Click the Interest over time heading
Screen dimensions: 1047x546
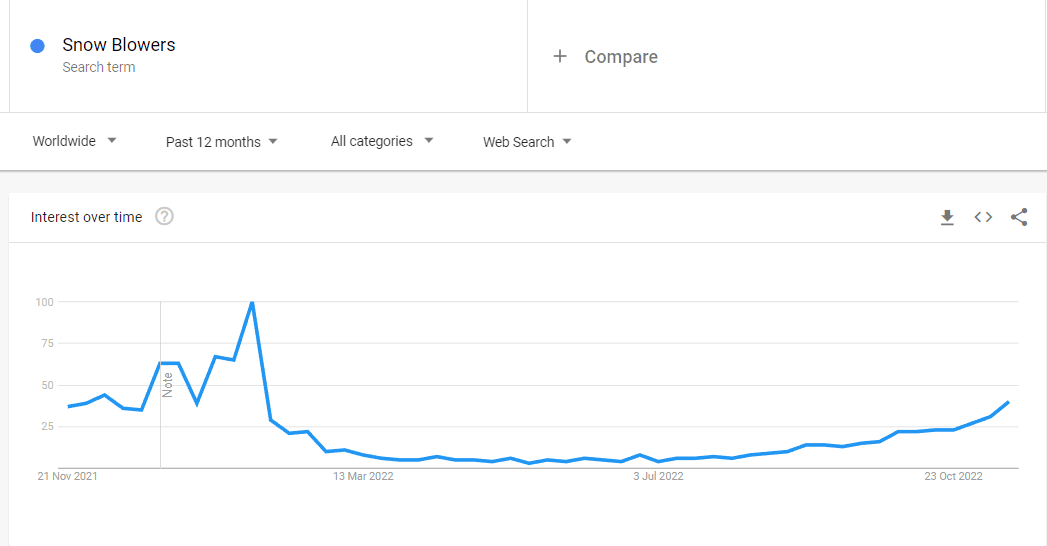point(86,217)
